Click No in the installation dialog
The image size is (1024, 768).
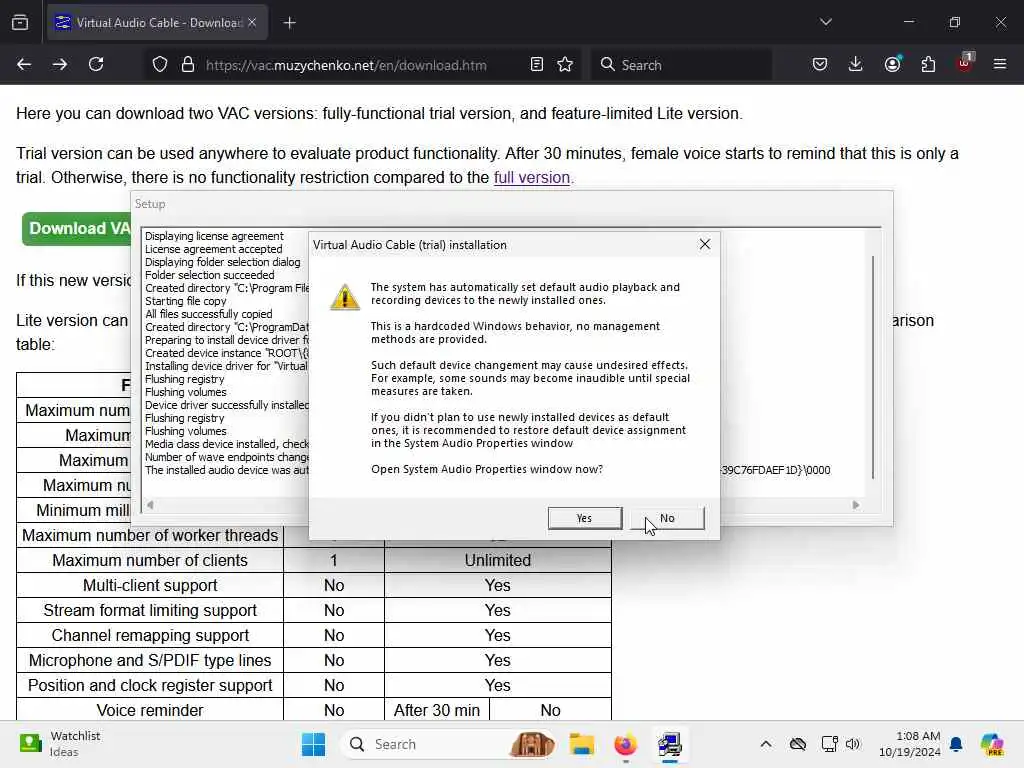click(667, 518)
